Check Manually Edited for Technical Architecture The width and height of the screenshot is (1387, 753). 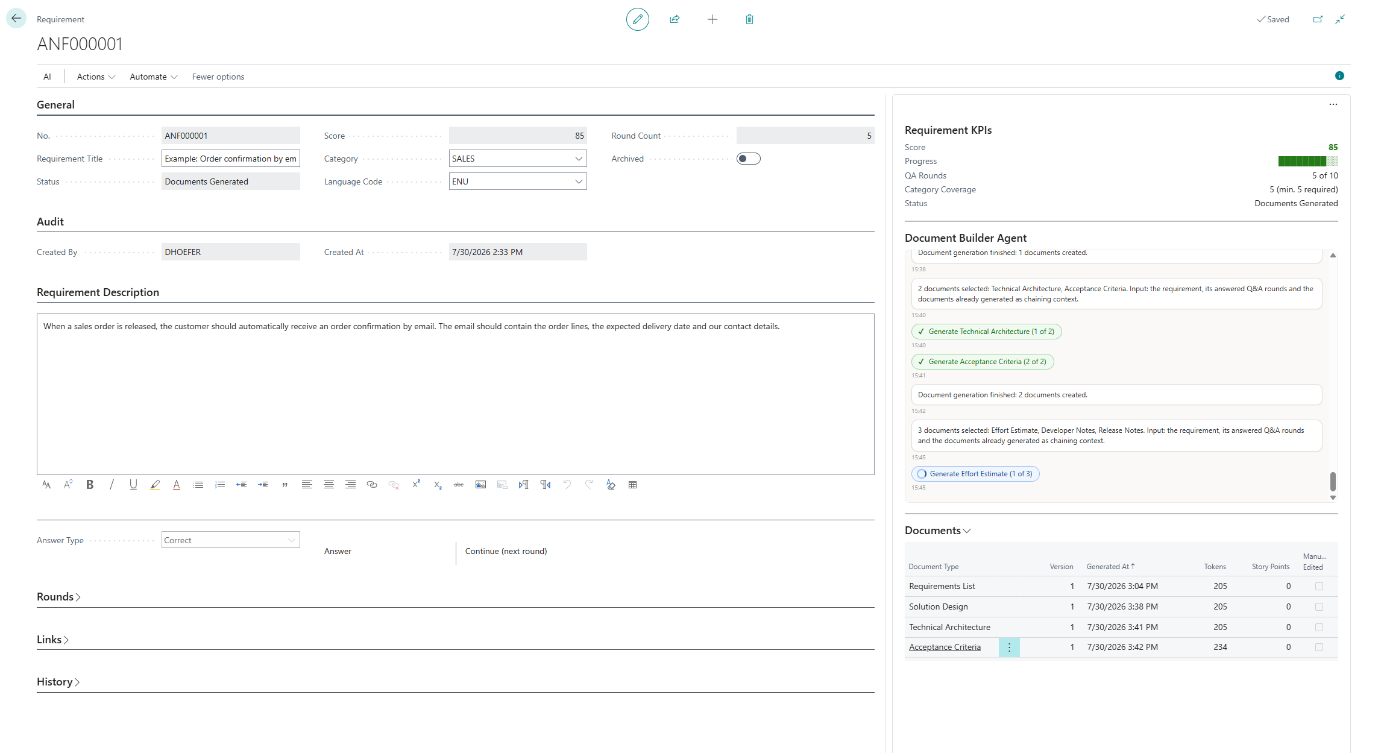pyautogui.click(x=1319, y=627)
